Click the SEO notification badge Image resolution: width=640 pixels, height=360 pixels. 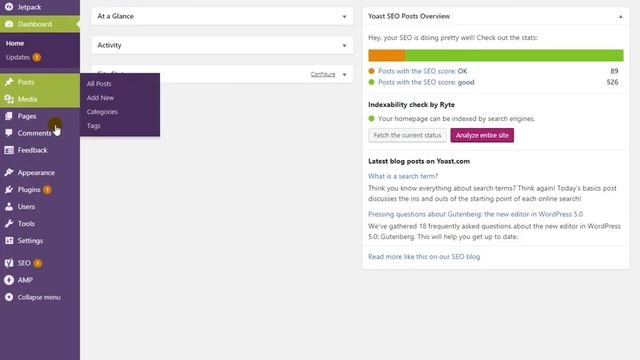point(38,263)
